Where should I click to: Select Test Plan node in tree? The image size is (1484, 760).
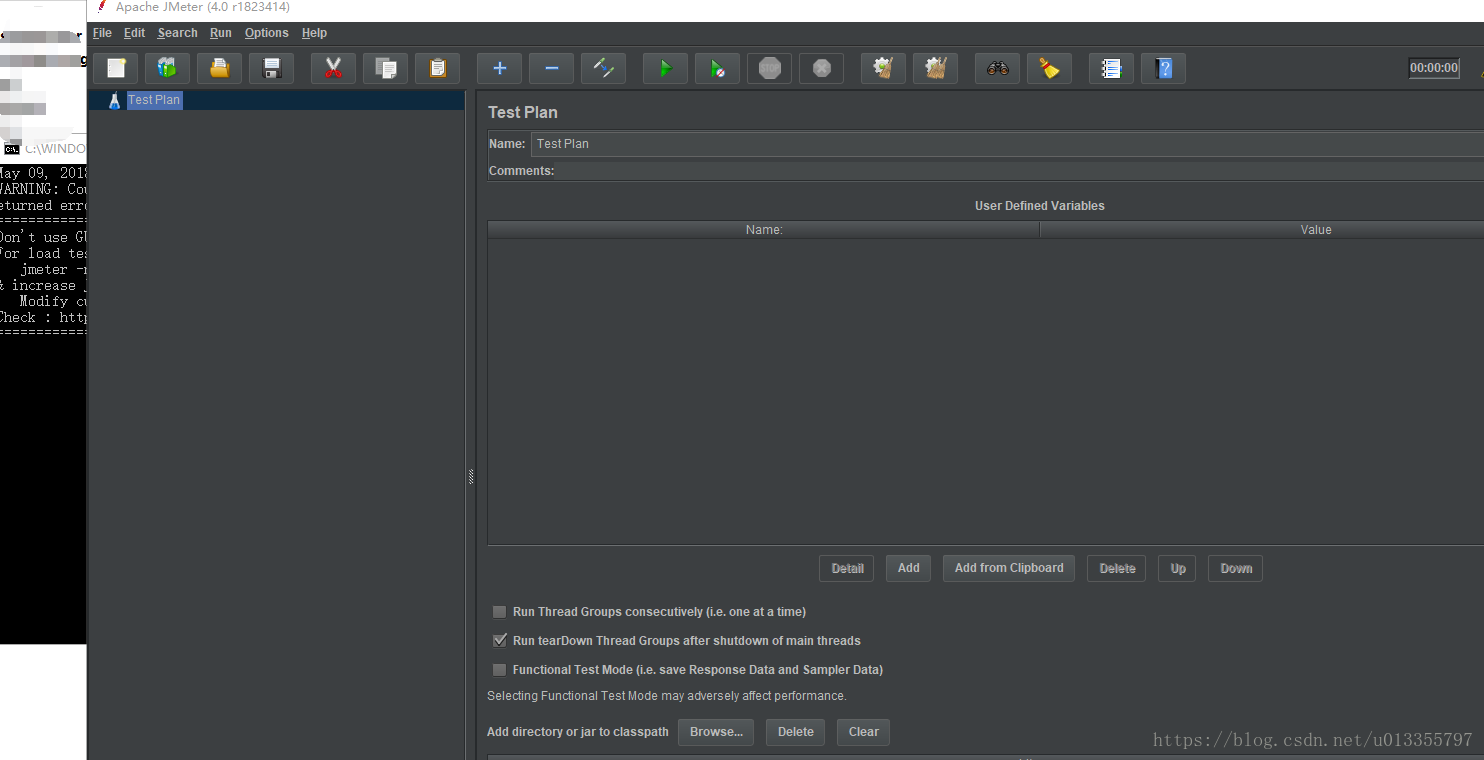pyautogui.click(x=154, y=100)
